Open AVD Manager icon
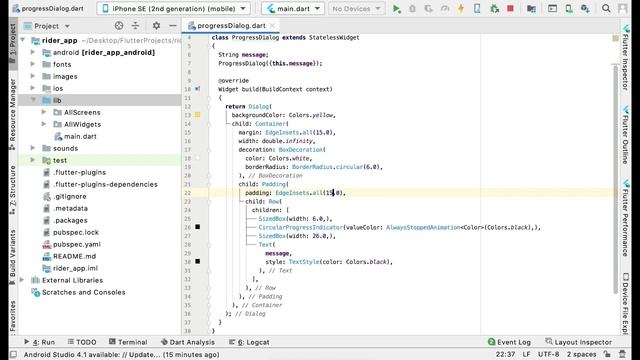Viewport: 640px width, 360px height. [569, 9]
